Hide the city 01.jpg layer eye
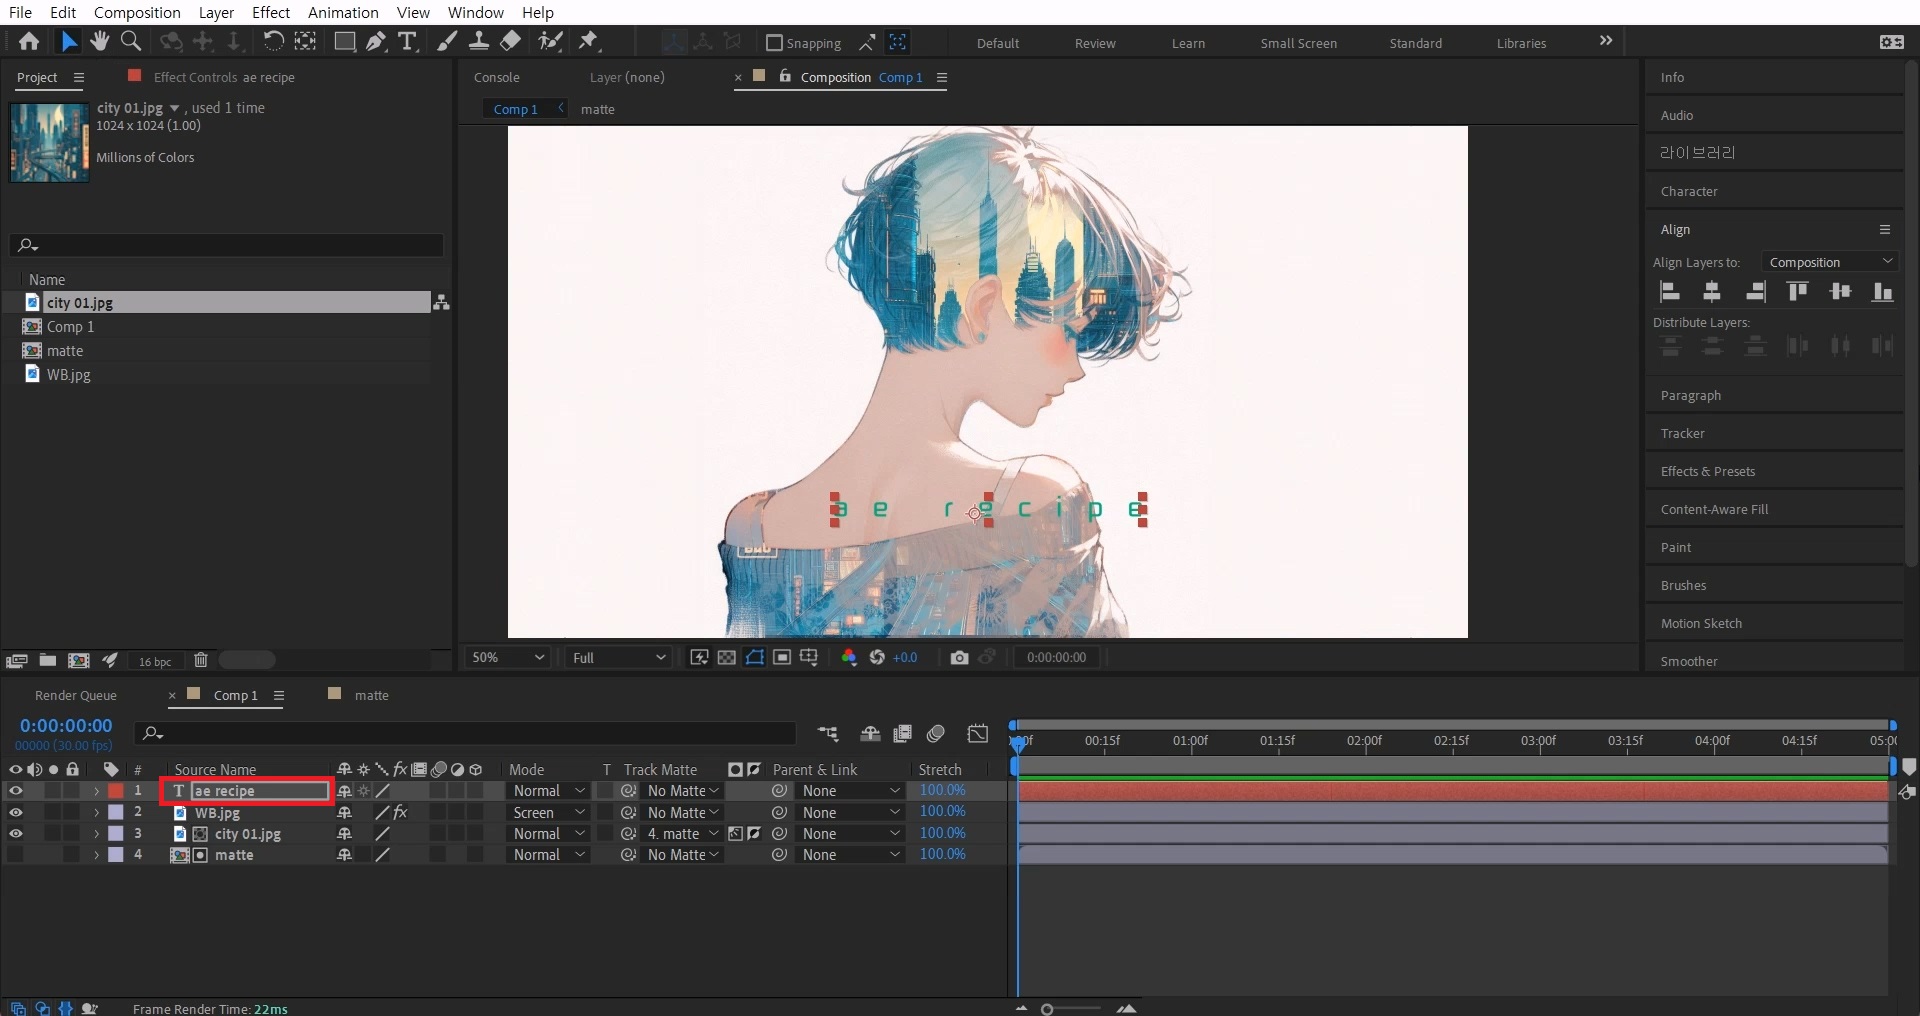The height and width of the screenshot is (1016, 1920). tap(15, 833)
